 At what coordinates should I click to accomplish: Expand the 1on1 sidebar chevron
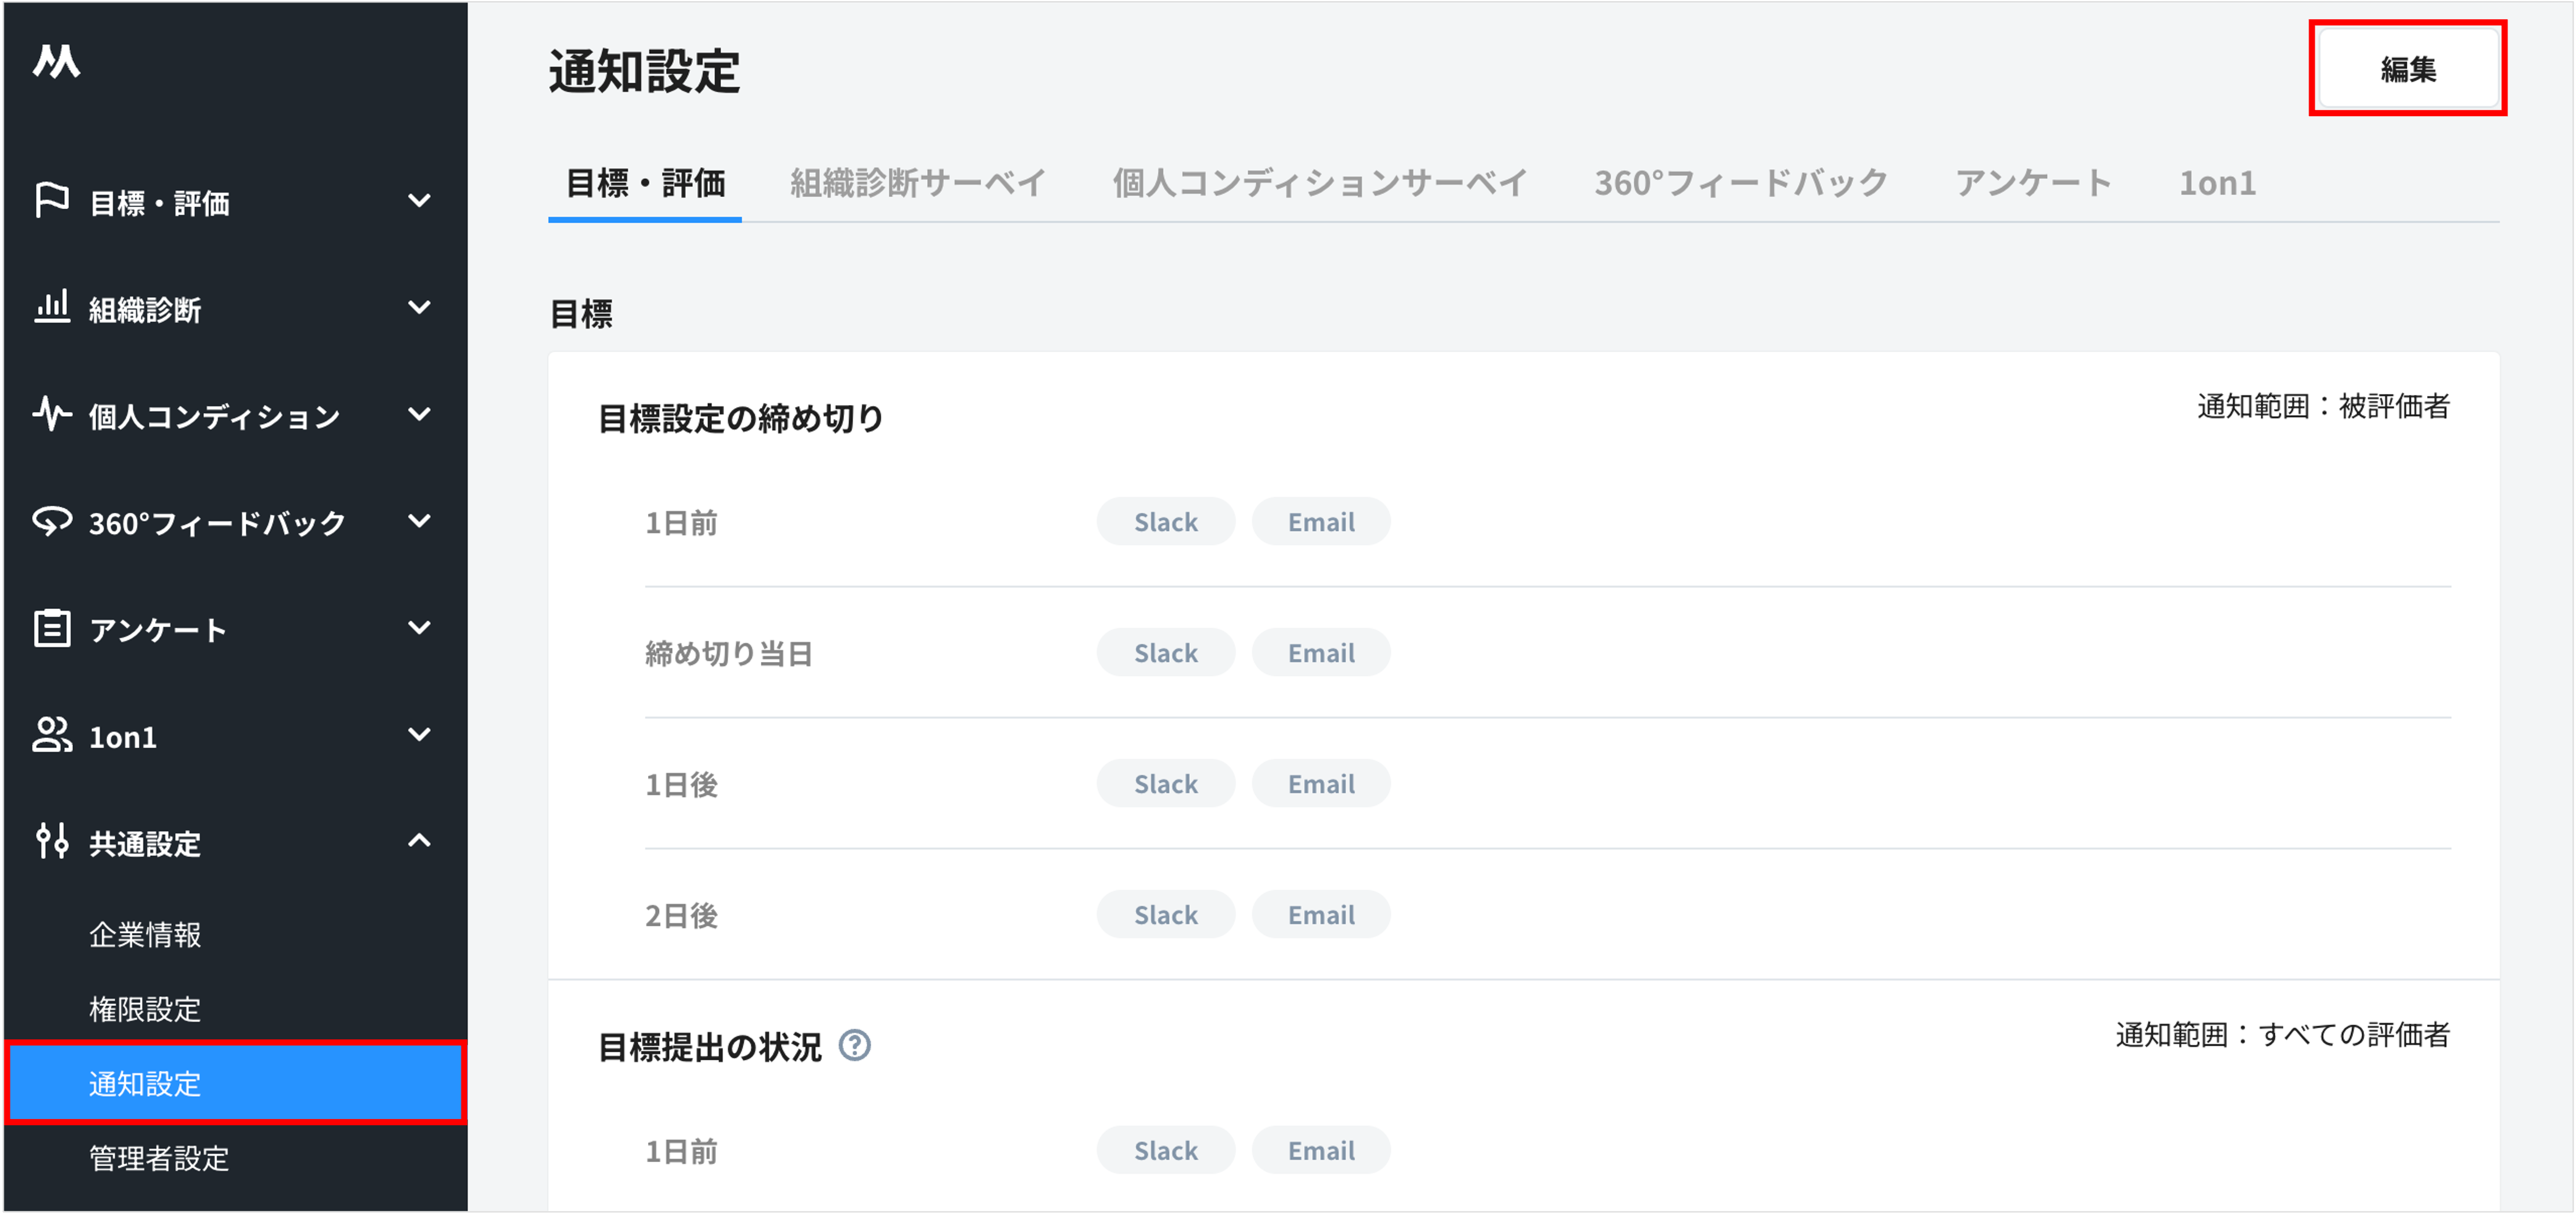pyautogui.click(x=420, y=735)
